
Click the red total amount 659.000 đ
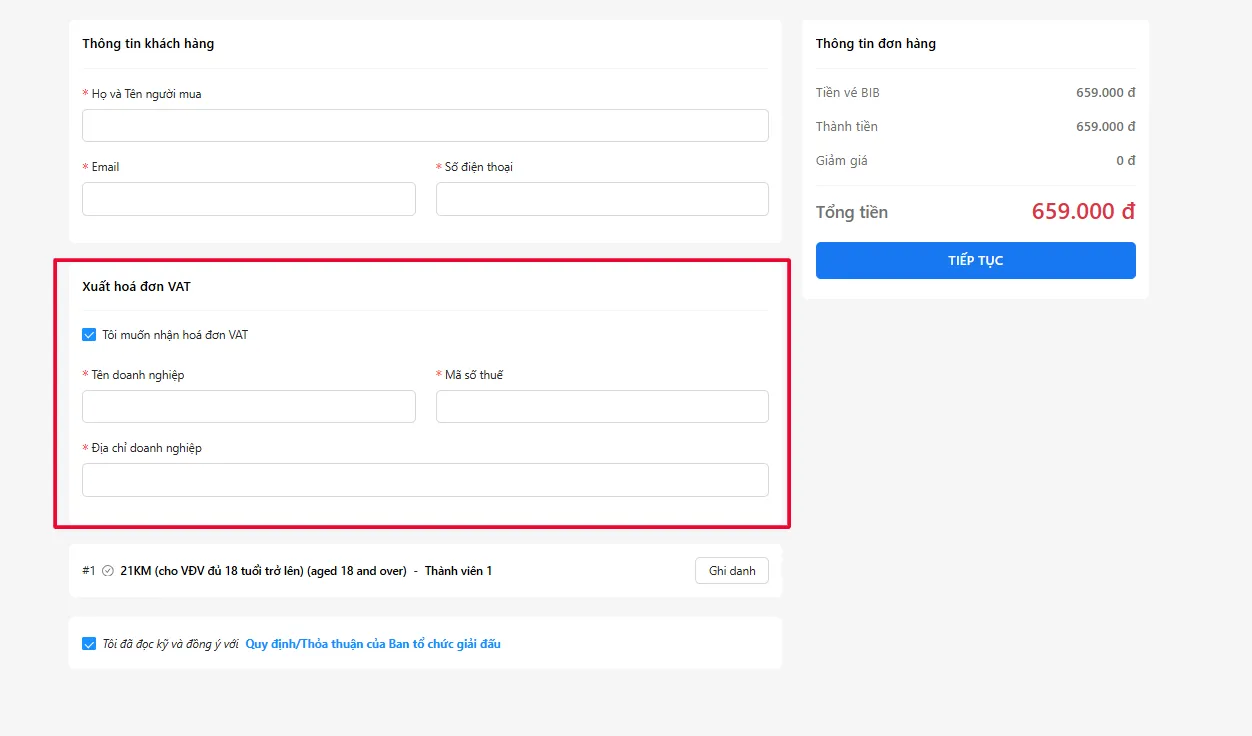point(1083,212)
